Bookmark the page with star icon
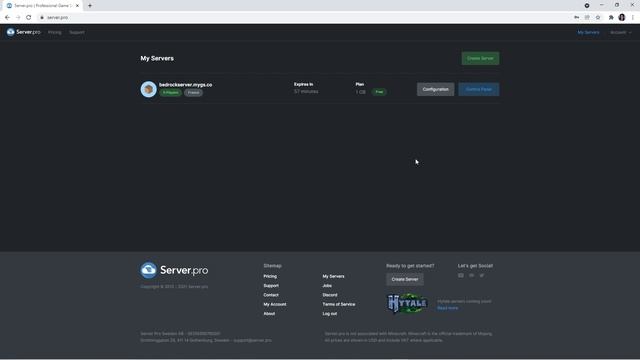Screen dimensions: 640x360 click(x=598, y=18)
